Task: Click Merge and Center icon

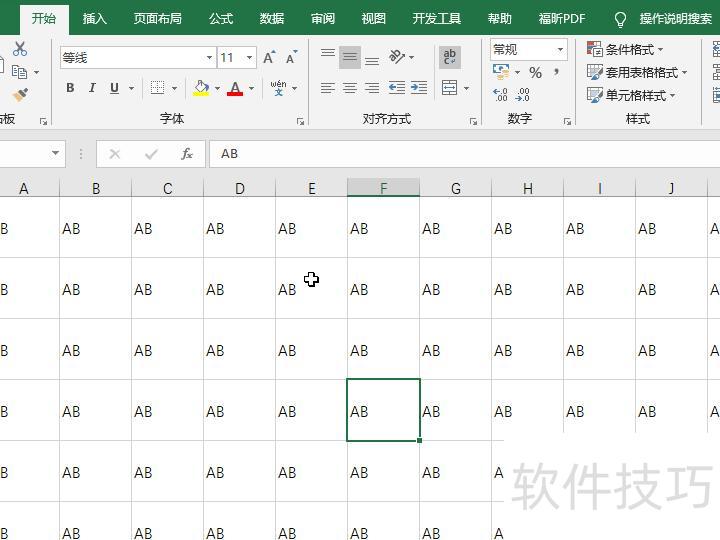Action: point(450,88)
